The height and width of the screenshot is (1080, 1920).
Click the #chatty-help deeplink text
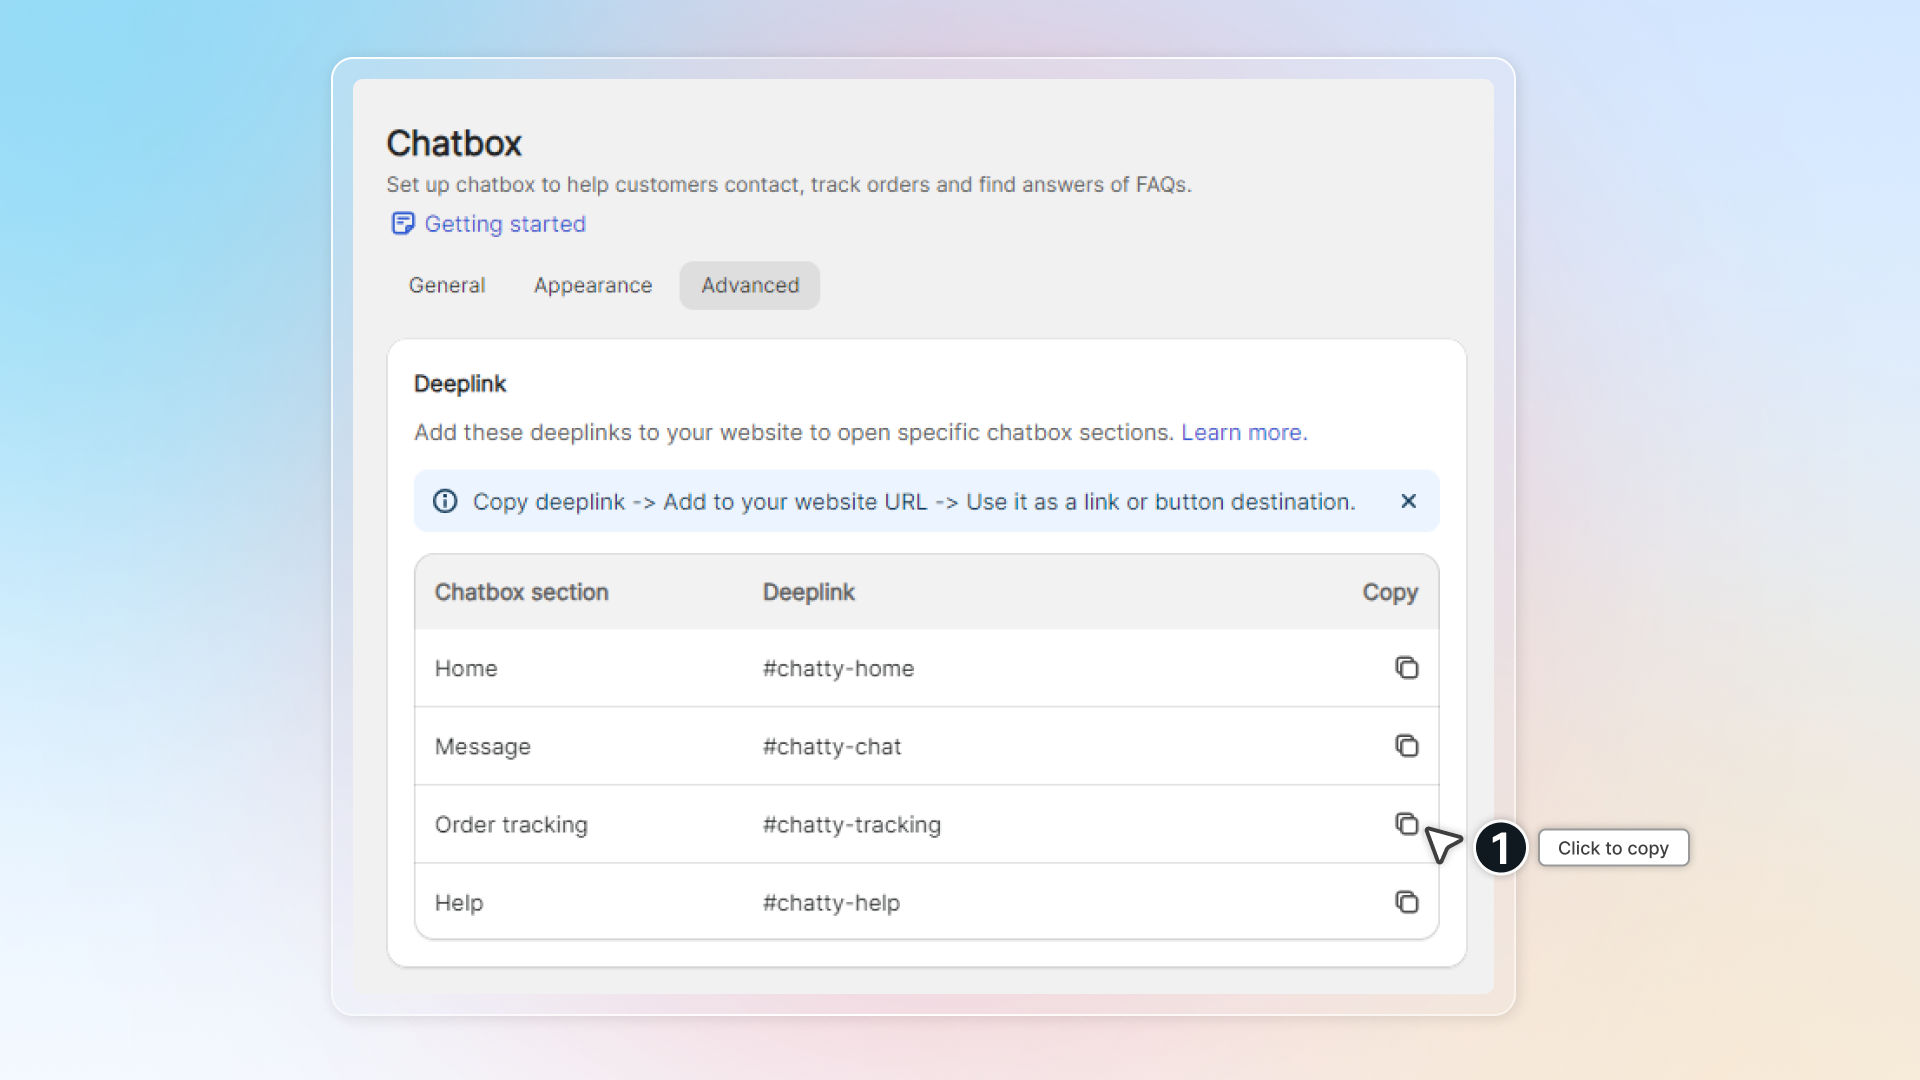click(x=831, y=902)
